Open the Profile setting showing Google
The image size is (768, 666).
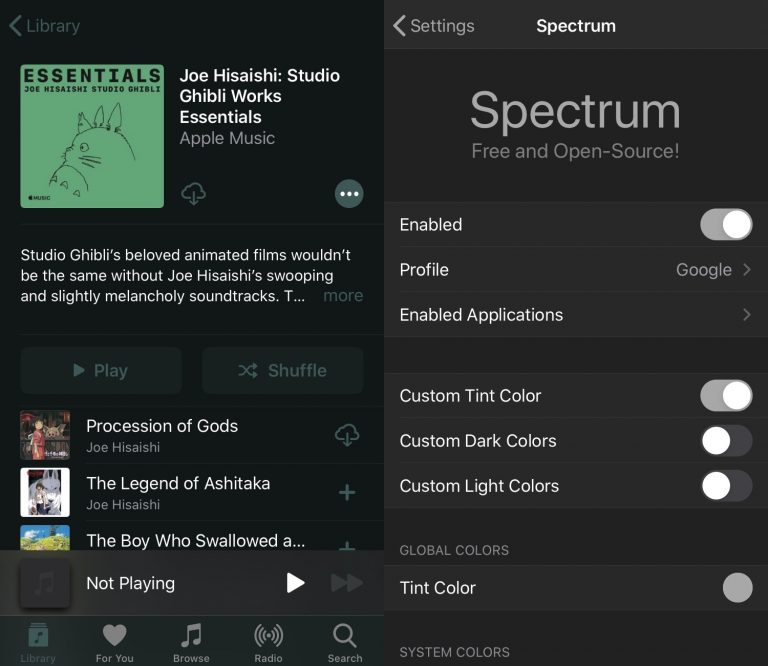pos(576,269)
